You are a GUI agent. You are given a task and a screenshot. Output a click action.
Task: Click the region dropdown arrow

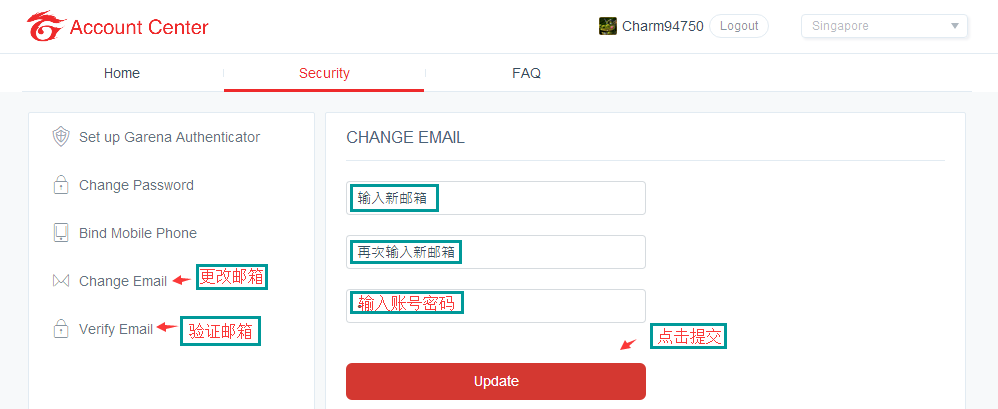coord(955,26)
